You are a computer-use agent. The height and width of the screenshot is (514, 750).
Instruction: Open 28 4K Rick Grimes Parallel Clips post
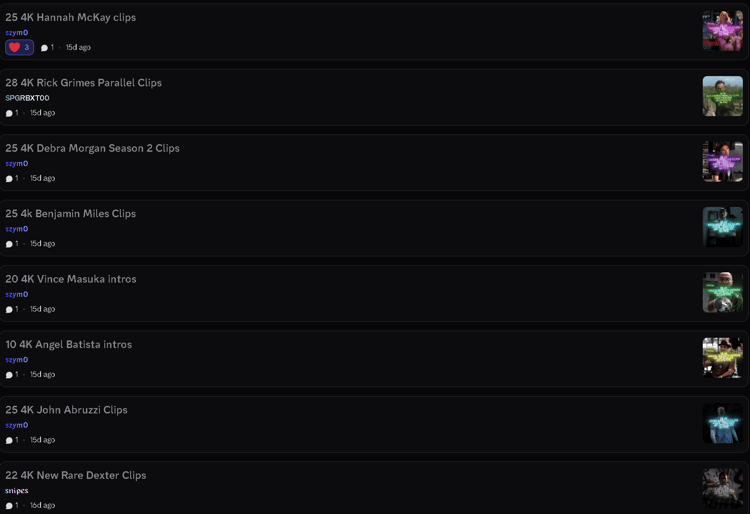point(83,83)
